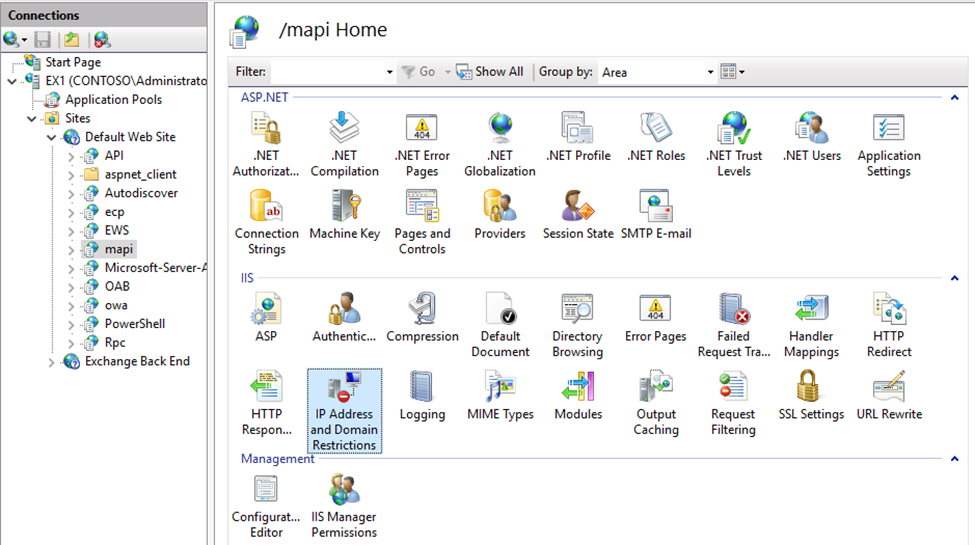
Task: Open Logging feature
Action: pyautogui.click(x=422, y=396)
